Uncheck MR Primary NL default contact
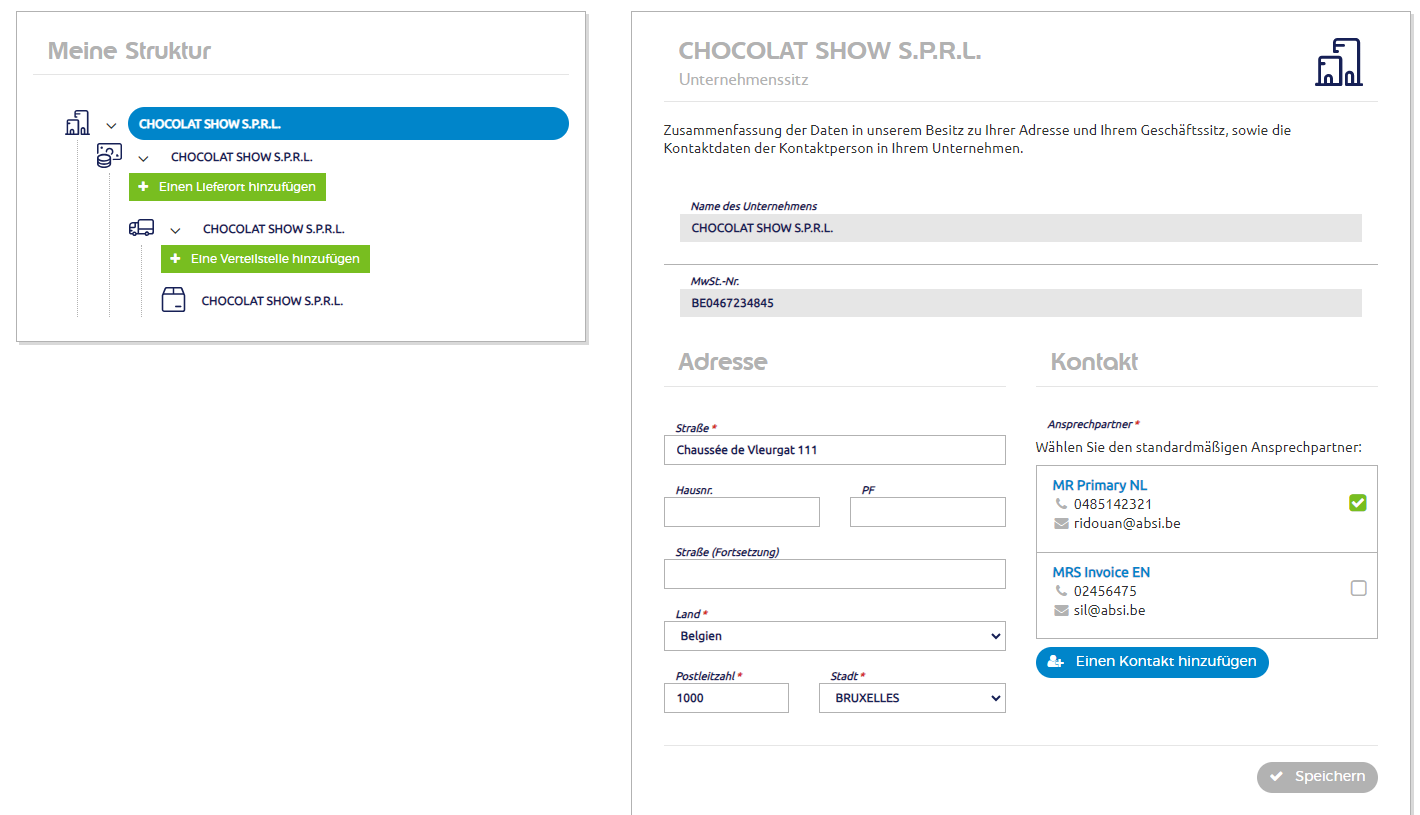The height and width of the screenshot is (815, 1420). pyautogui.click(x=1358, y=502)
